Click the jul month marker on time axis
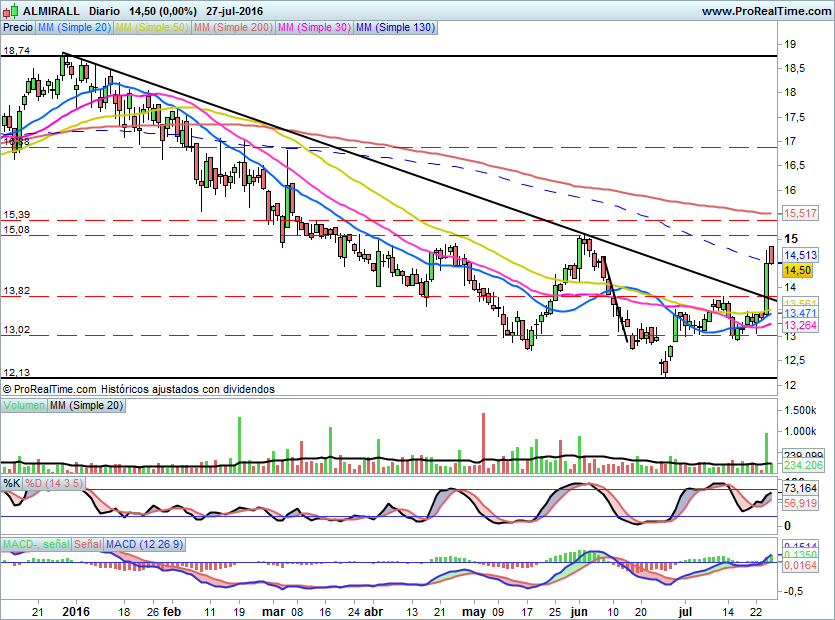 [x=685, y=611]
